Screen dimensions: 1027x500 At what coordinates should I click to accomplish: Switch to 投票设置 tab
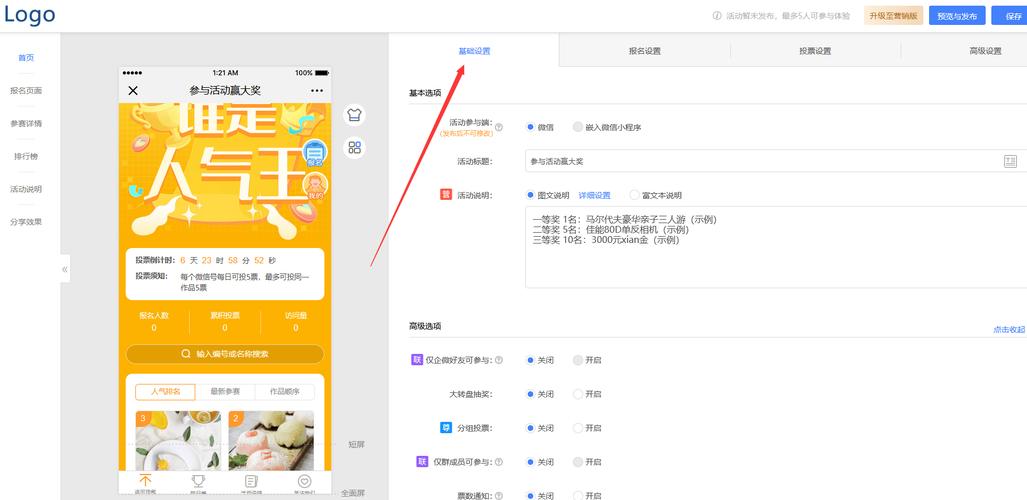(x=815, y=50)
